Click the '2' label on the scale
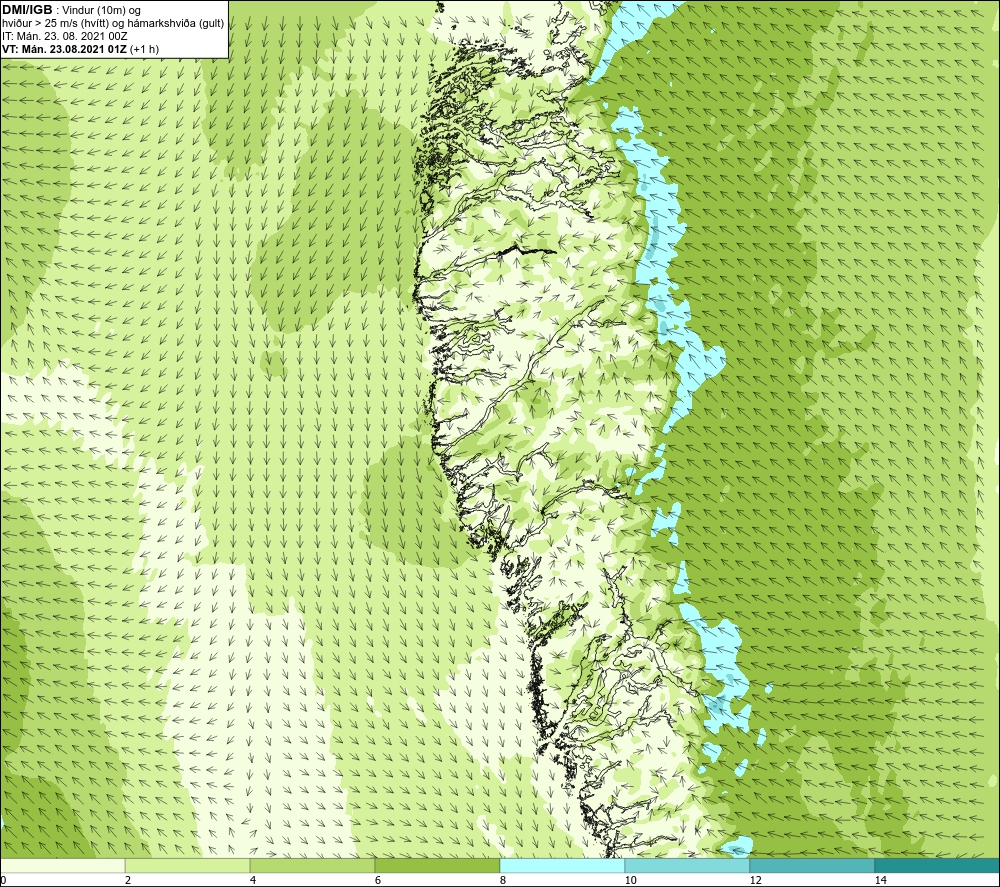 (x=128, y=880)
